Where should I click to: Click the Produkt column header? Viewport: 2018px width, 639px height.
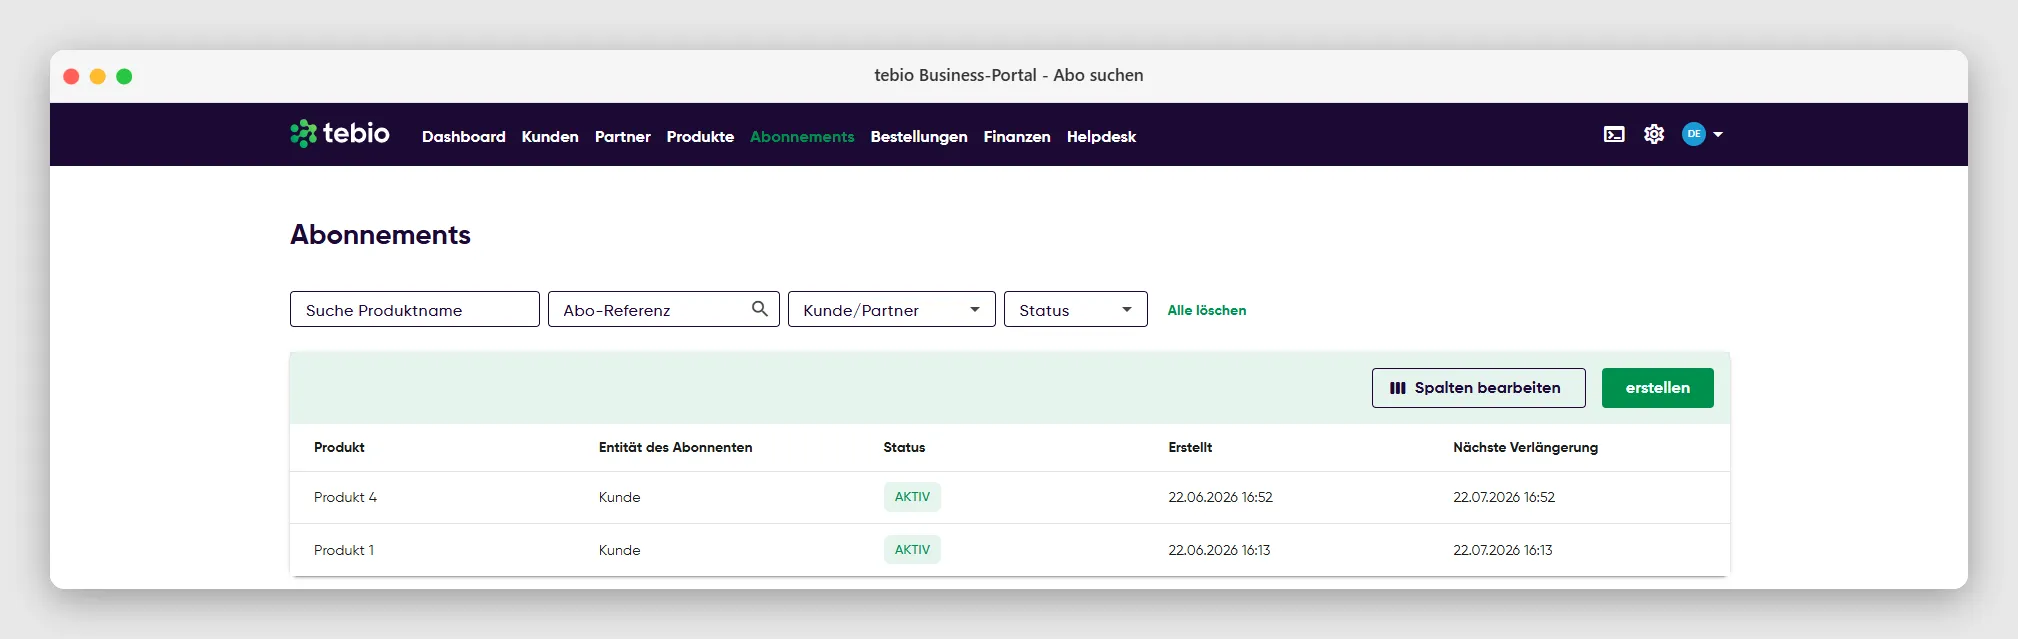(x=339, y=447)
